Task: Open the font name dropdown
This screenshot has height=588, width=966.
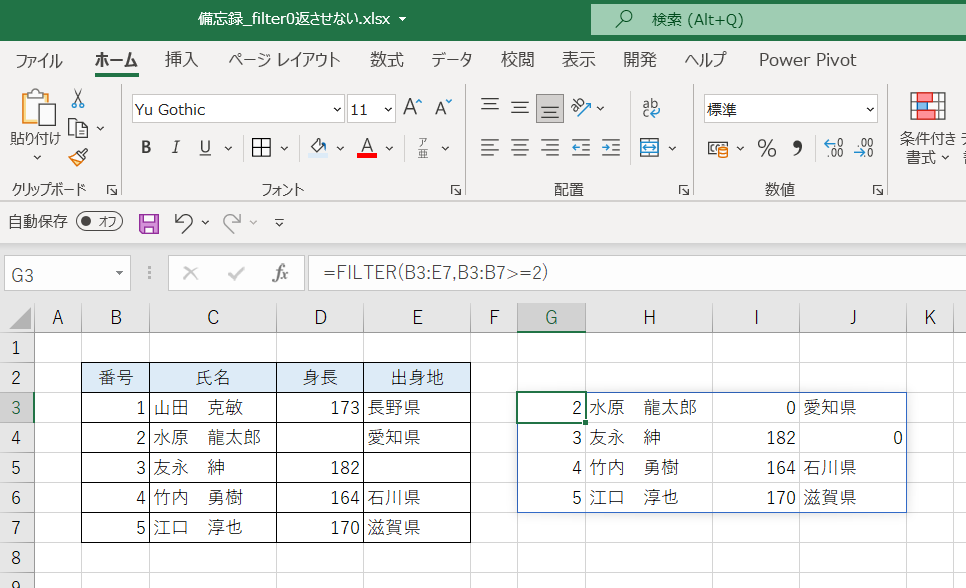Action: [x=337, y=110]
